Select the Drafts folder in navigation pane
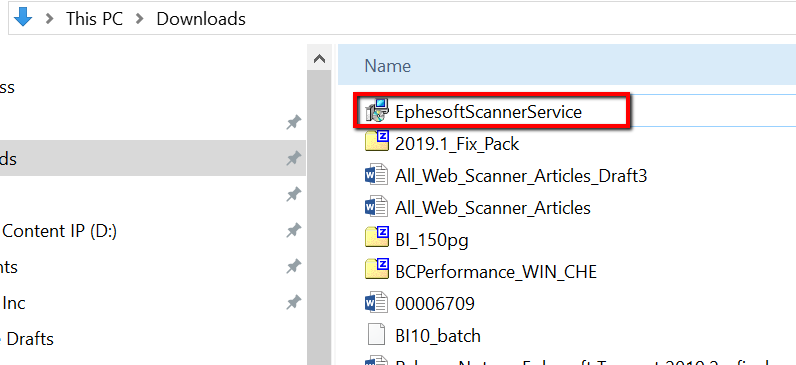The height and width of the screenshot is (365, 796). coord(30,339)
